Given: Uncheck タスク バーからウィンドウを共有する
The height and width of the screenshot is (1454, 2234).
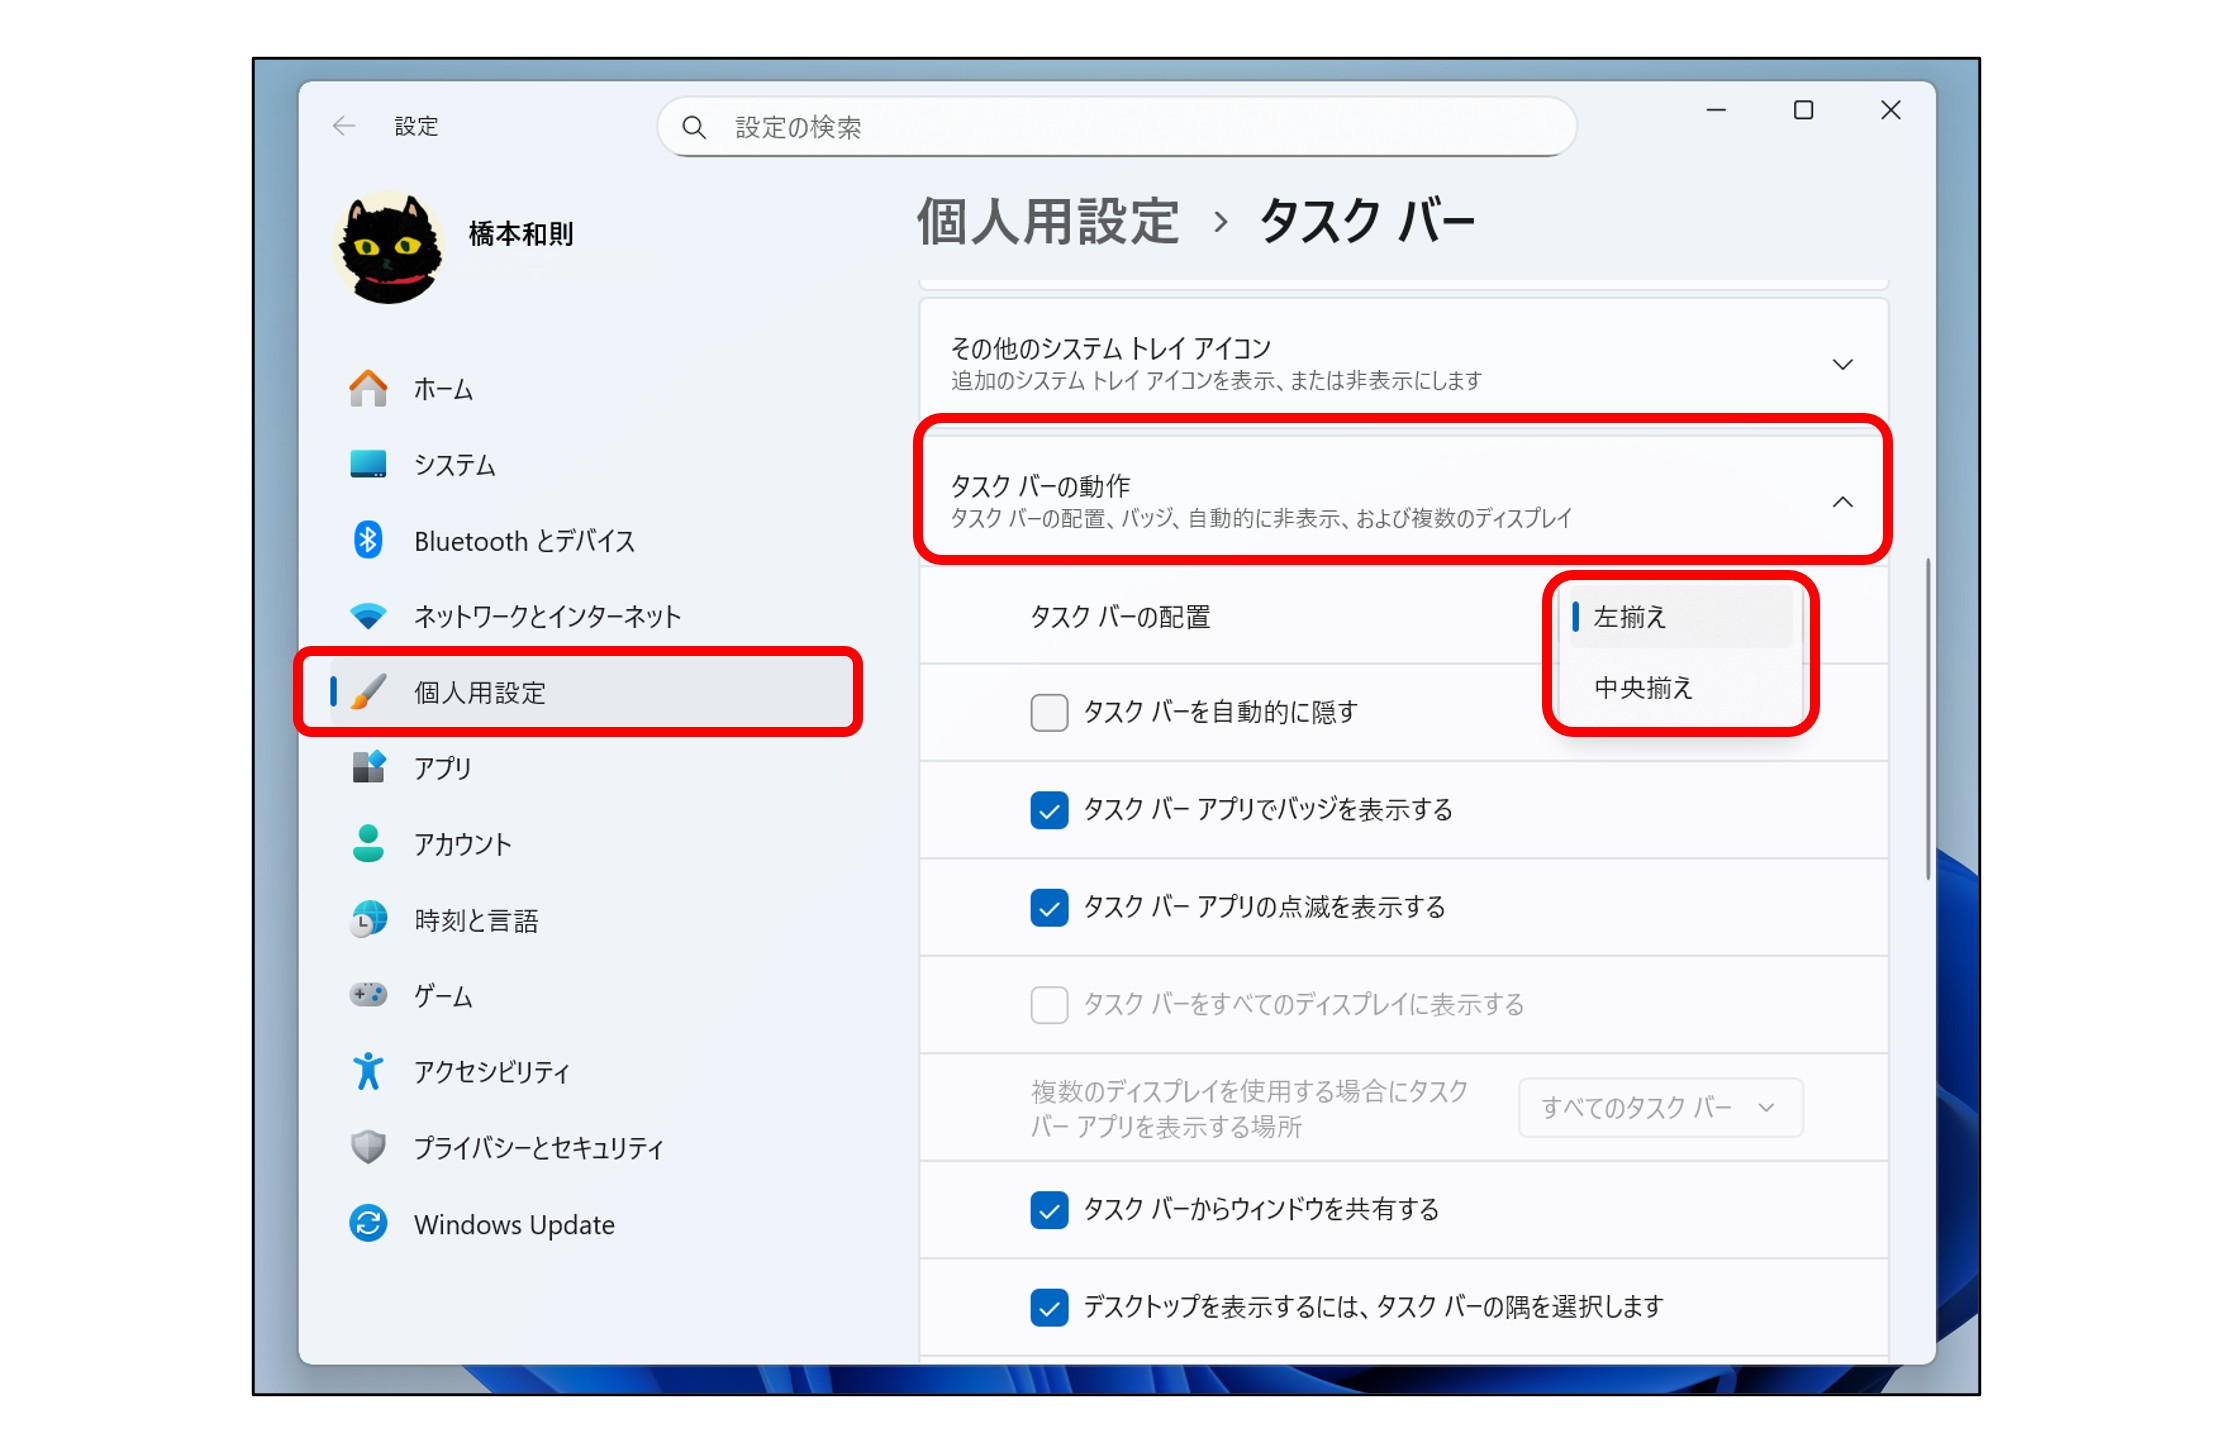Looking at the screenshot, I should (1049, 1209).
